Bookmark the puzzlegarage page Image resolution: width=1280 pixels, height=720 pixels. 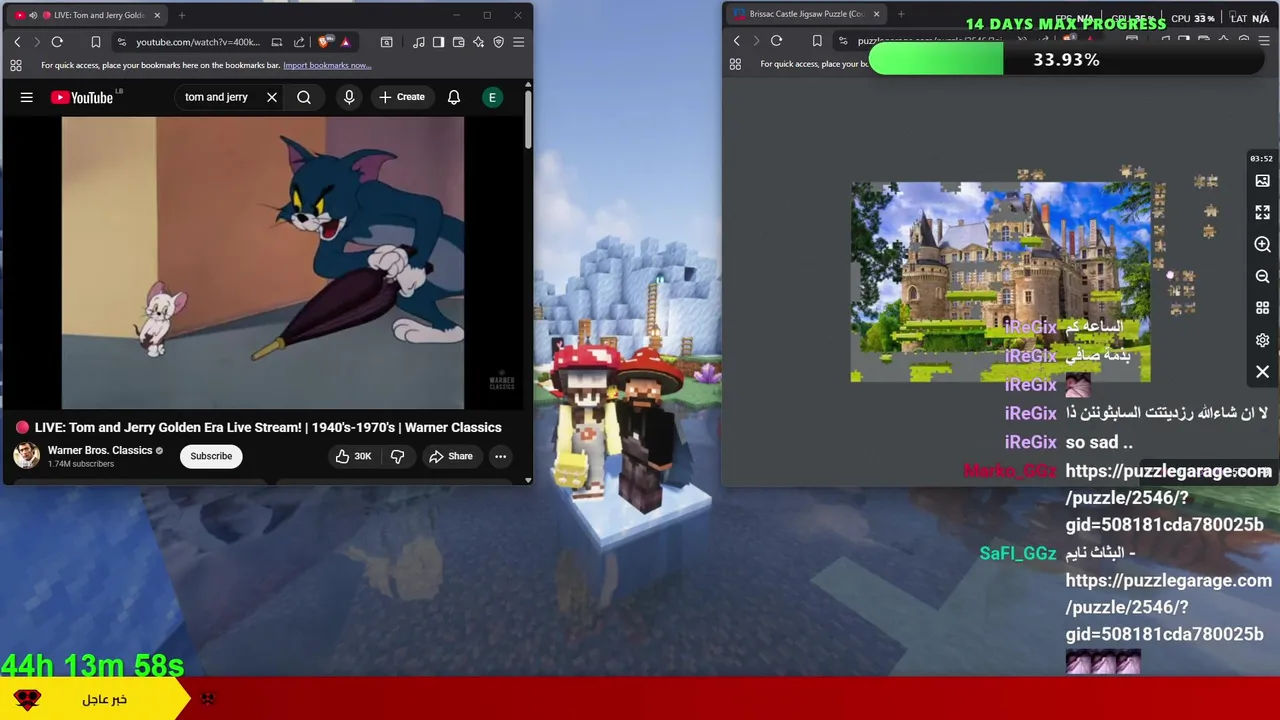[x=817, y=41]
